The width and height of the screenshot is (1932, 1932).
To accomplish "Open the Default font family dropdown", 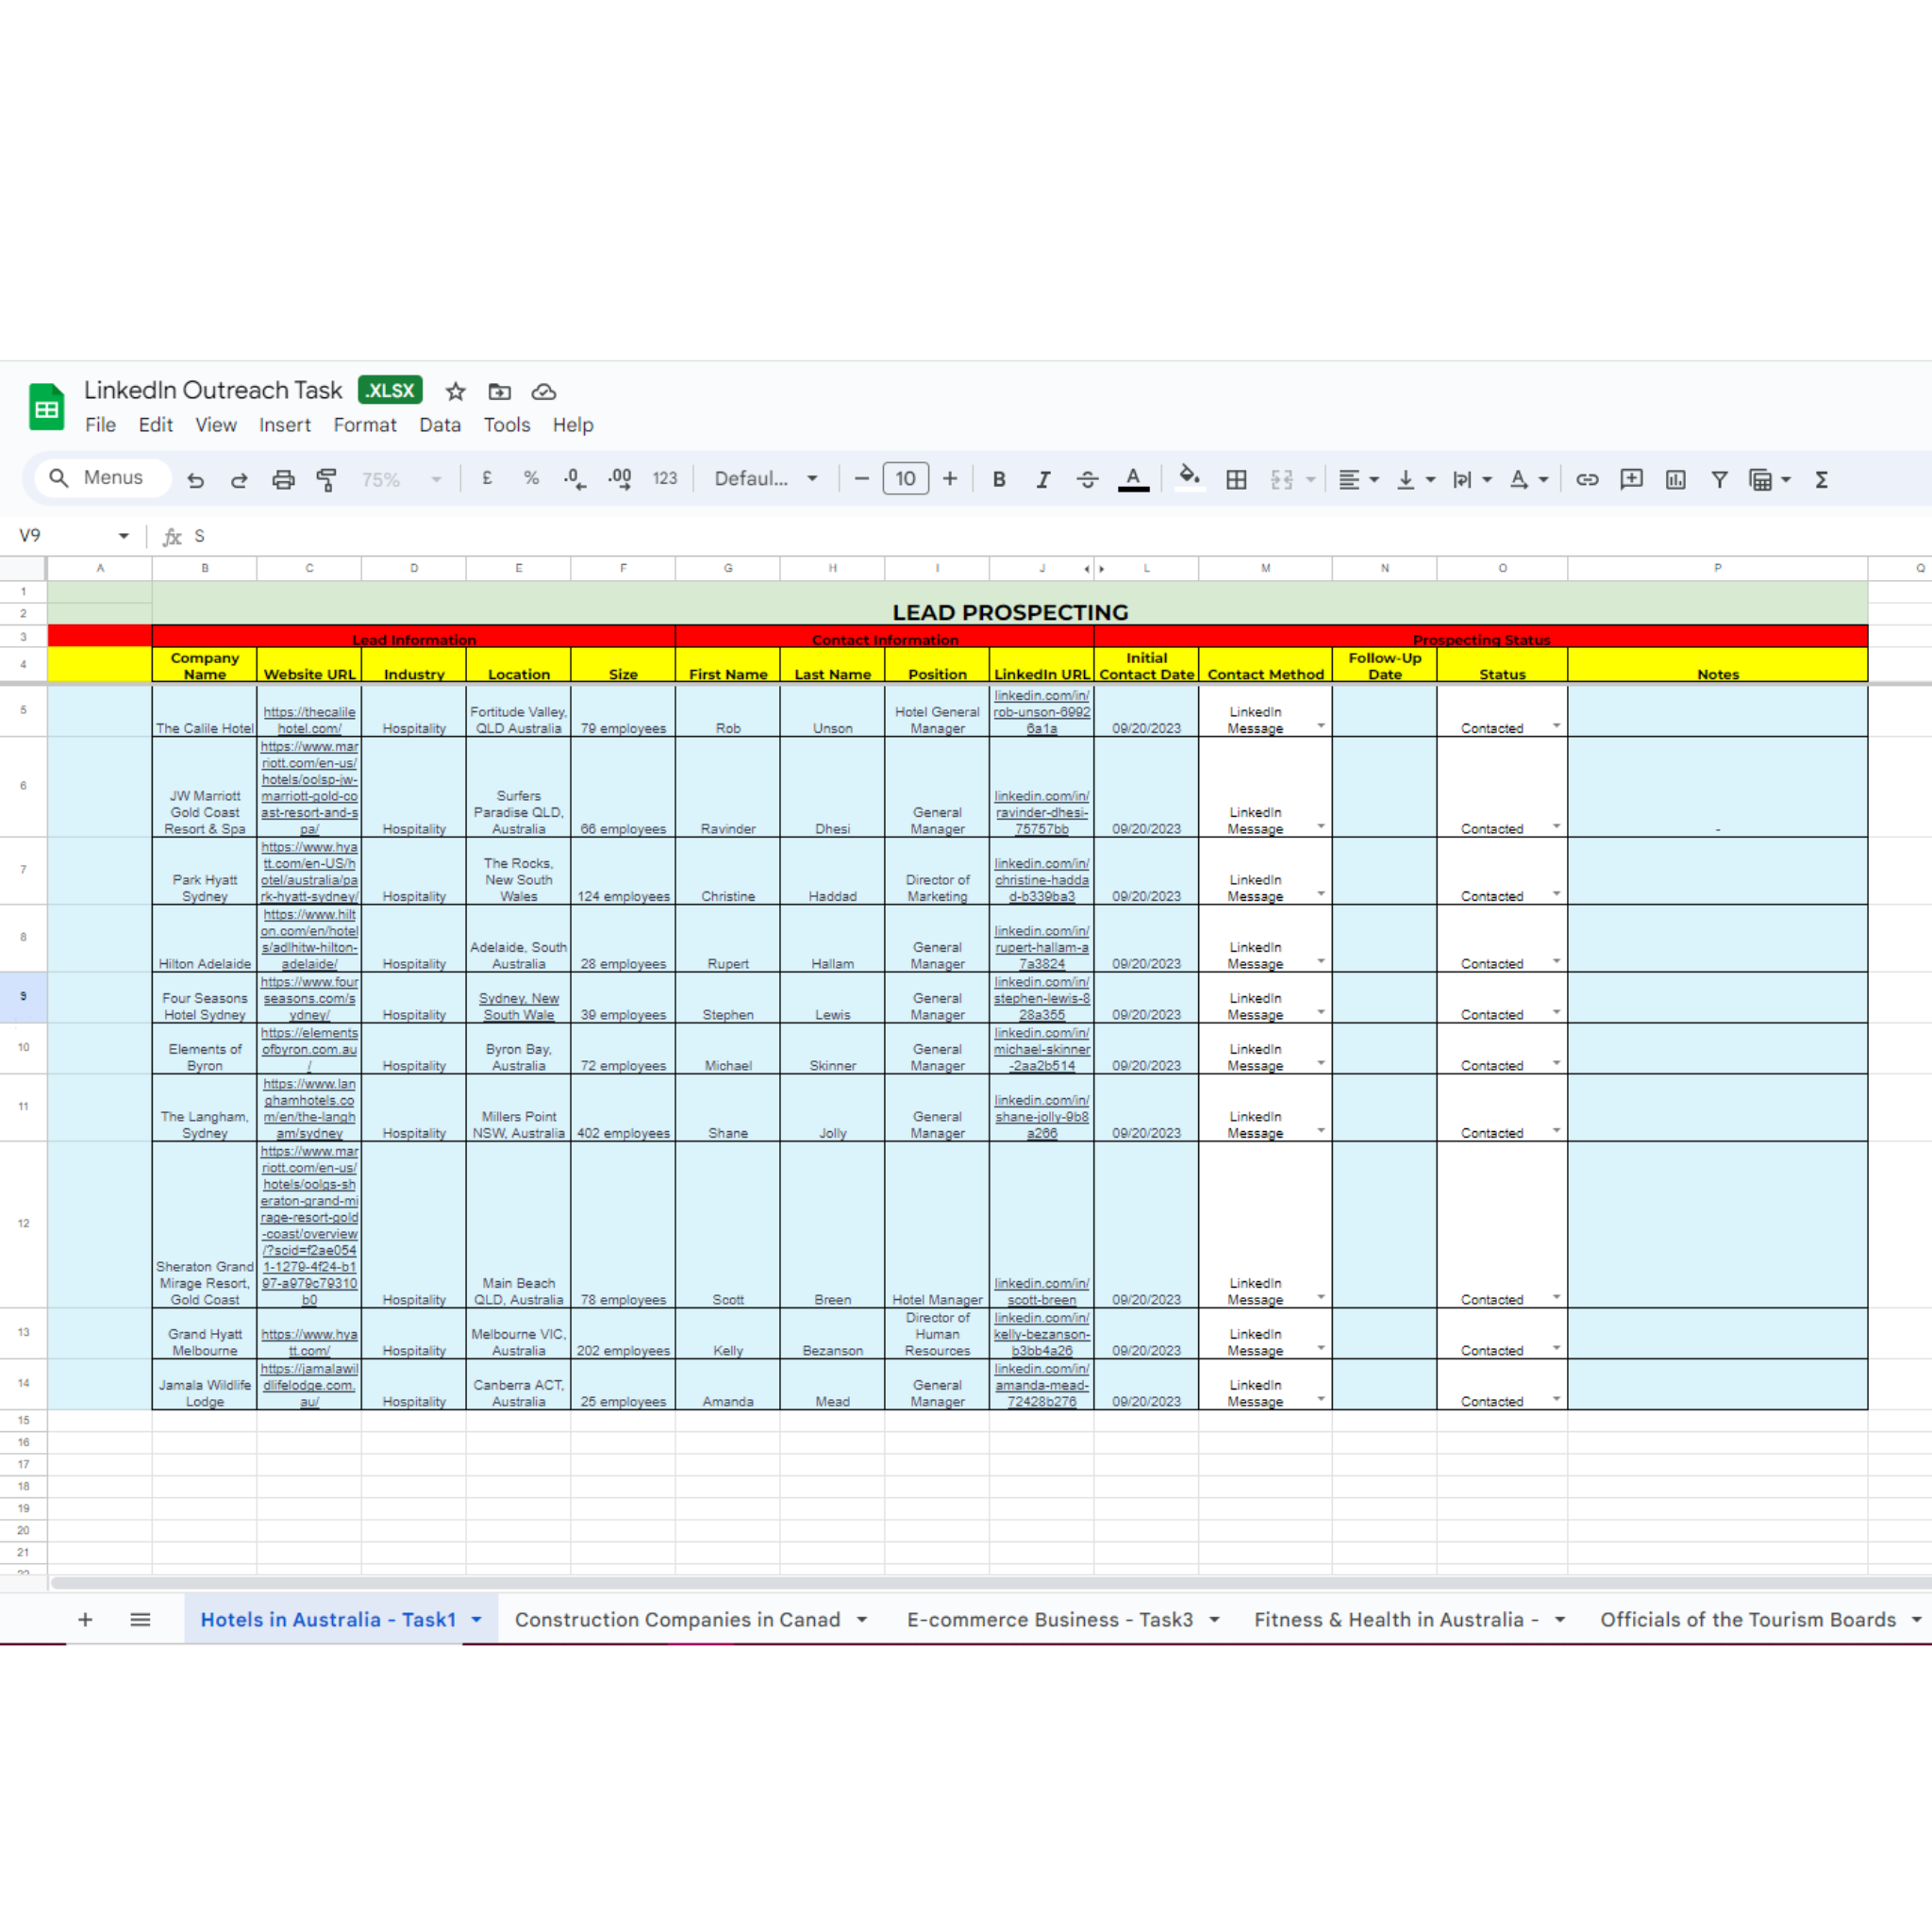I will click(x=766, y=479).
